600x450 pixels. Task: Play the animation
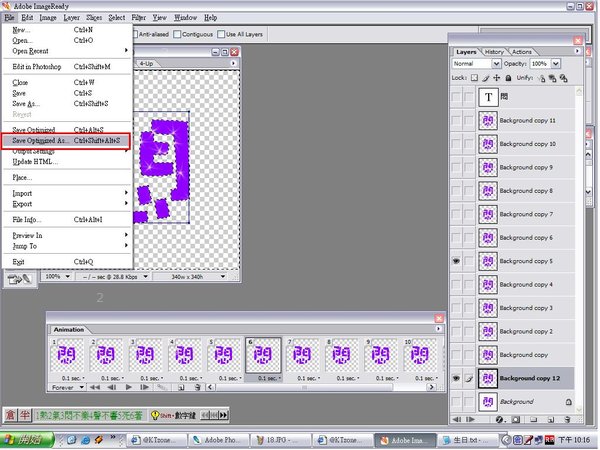(129, 388)
